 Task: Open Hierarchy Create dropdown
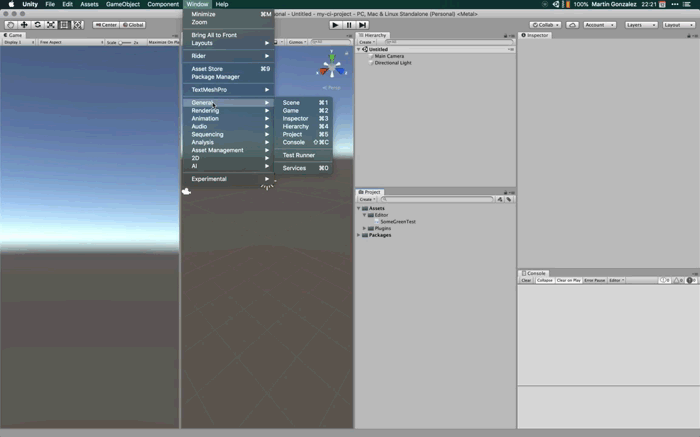click(367, 42)
